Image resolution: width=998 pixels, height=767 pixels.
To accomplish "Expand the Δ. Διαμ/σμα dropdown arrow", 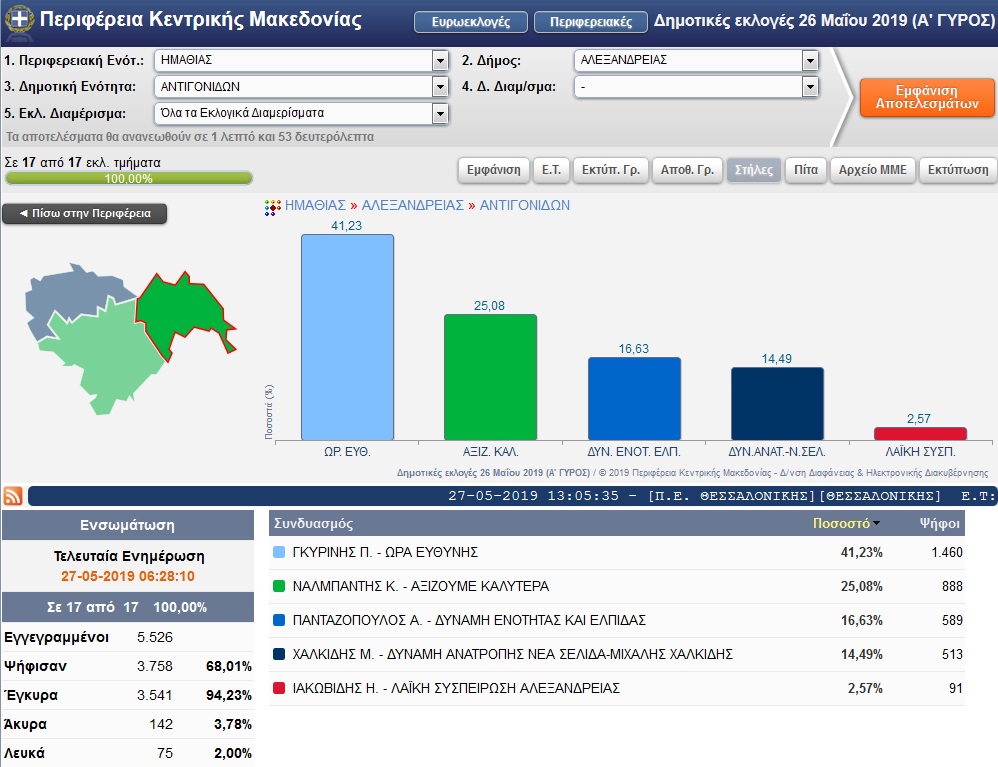I will point(810,87).
